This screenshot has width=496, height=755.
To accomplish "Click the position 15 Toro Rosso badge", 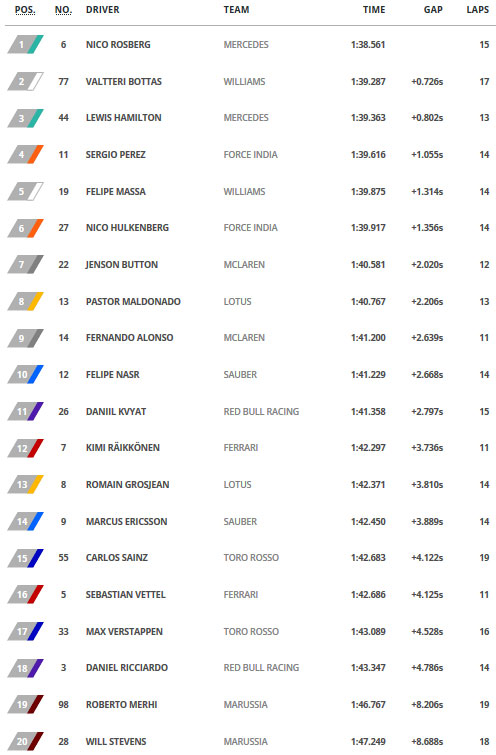I will tap(26, 558).
